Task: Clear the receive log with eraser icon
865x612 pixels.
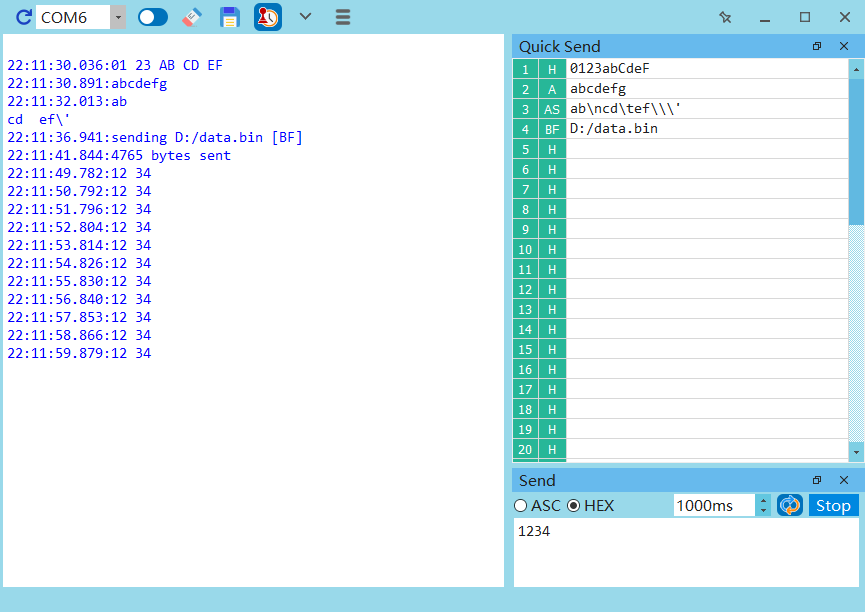Action: (191, 17)
